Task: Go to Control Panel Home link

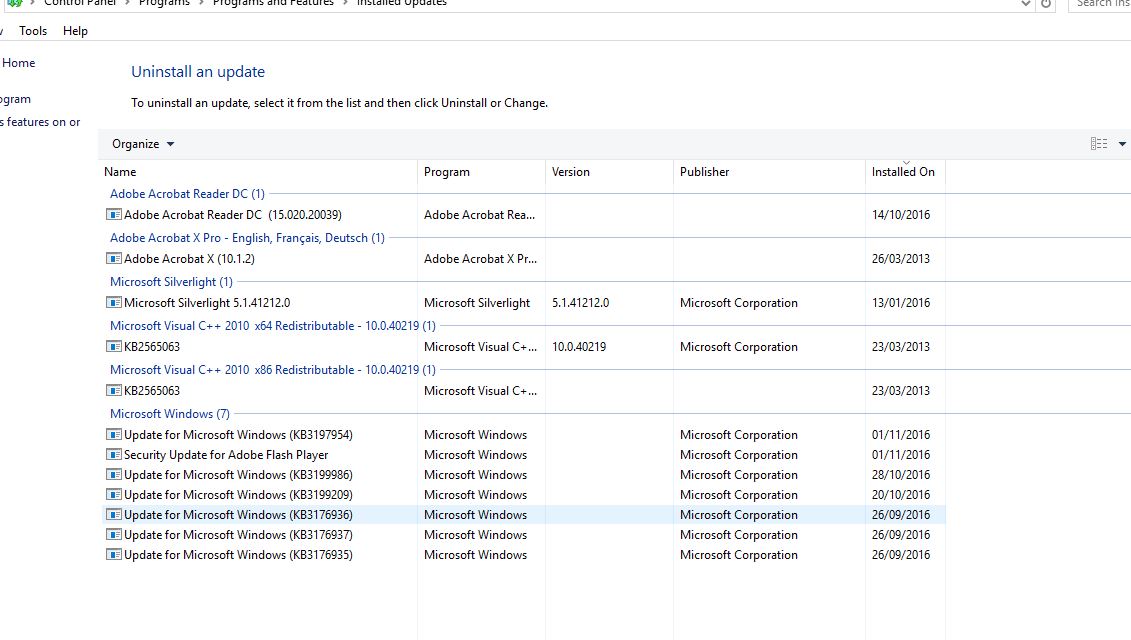Action: tap(18, 63)
